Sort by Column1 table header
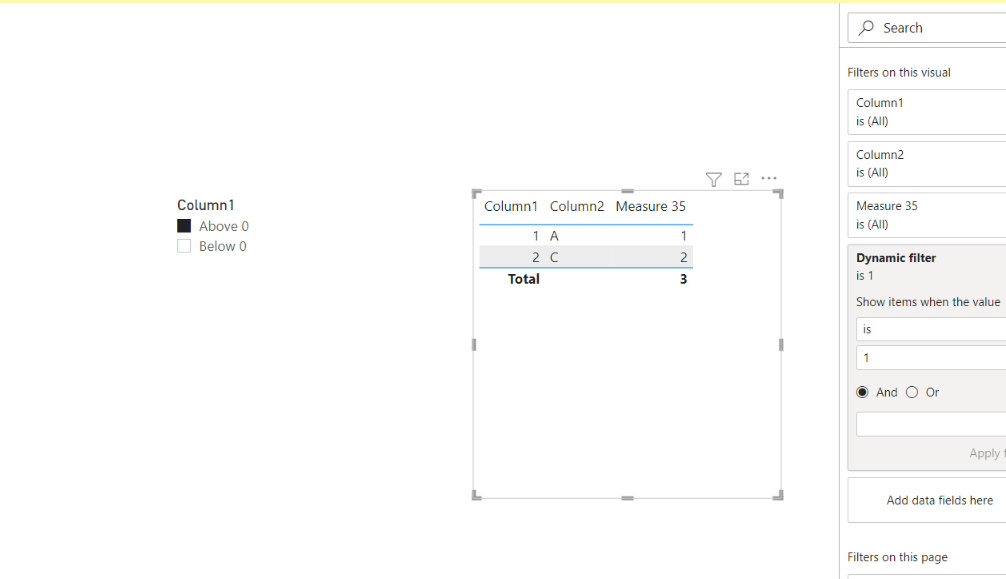 [511, 206]
